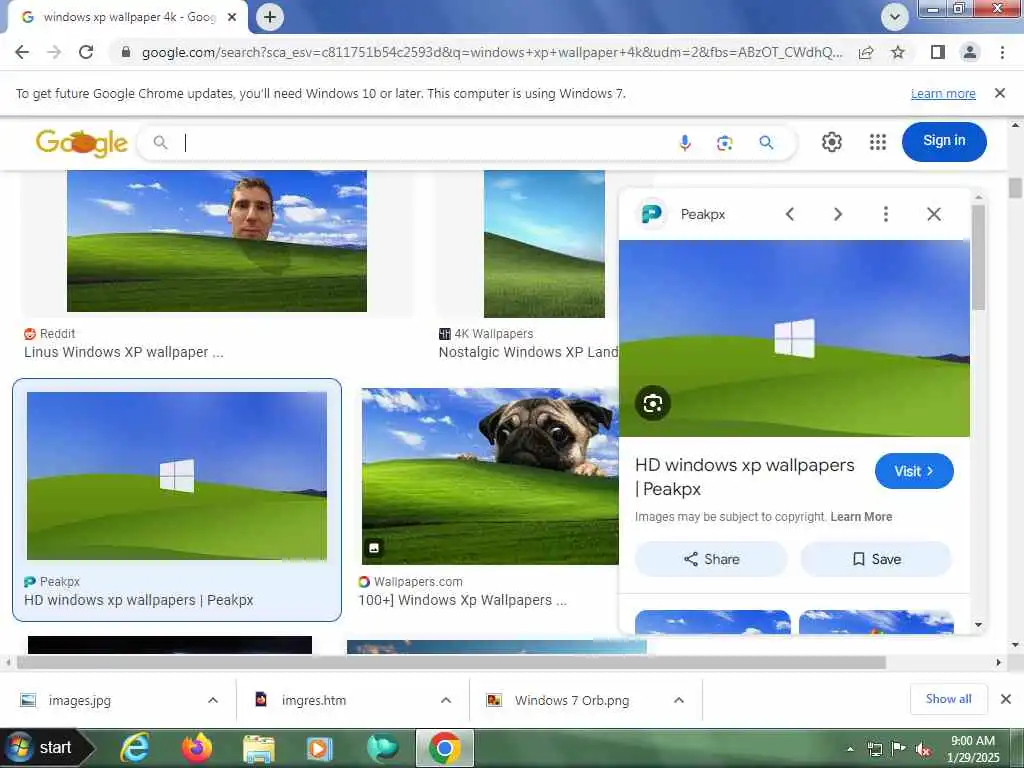The width and height of the screenshot is (1024, 768).
Task: Open Google apps grid
Action: click(878, 142)
